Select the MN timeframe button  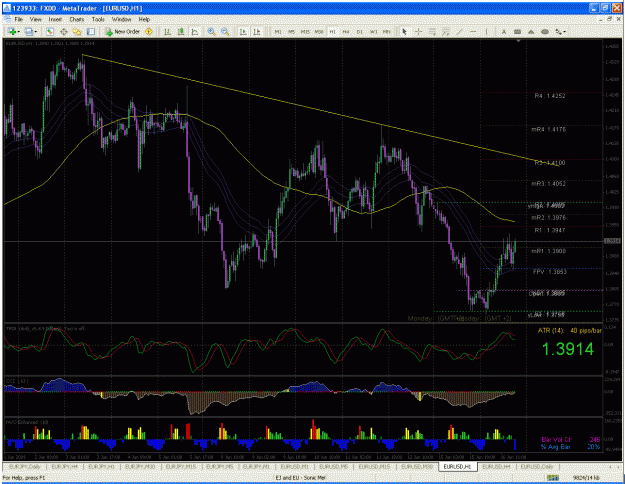[387, 31]
